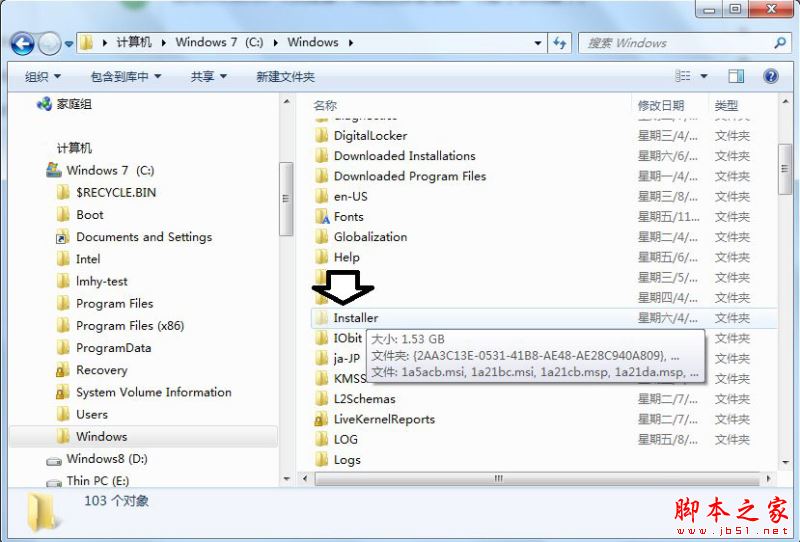Click the Forward navigation button
800x542 pixels.
click(49, 44)
